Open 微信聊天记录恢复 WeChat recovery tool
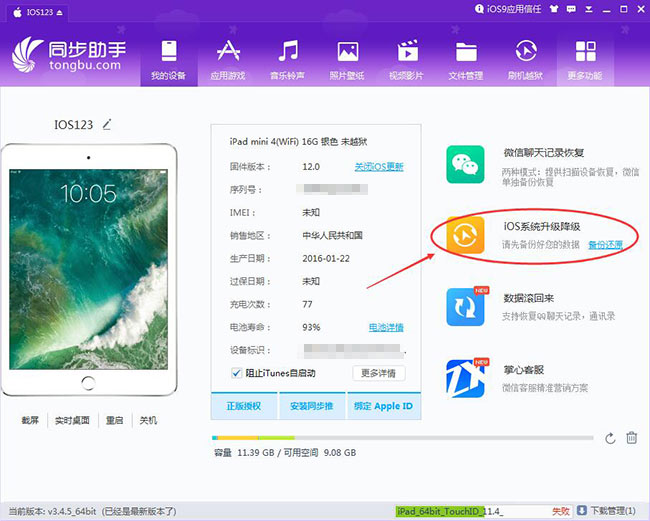The height and width of the screenshot is (521, 650). [543, 153]
